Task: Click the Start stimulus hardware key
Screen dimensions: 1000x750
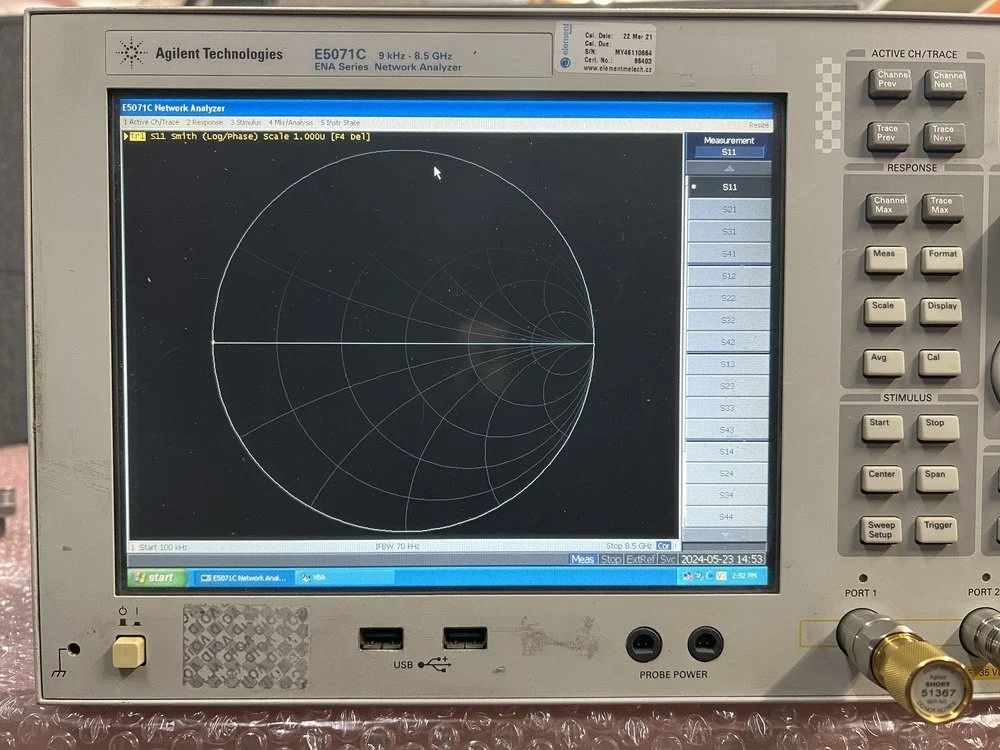Action: click(x=882, y=428)
